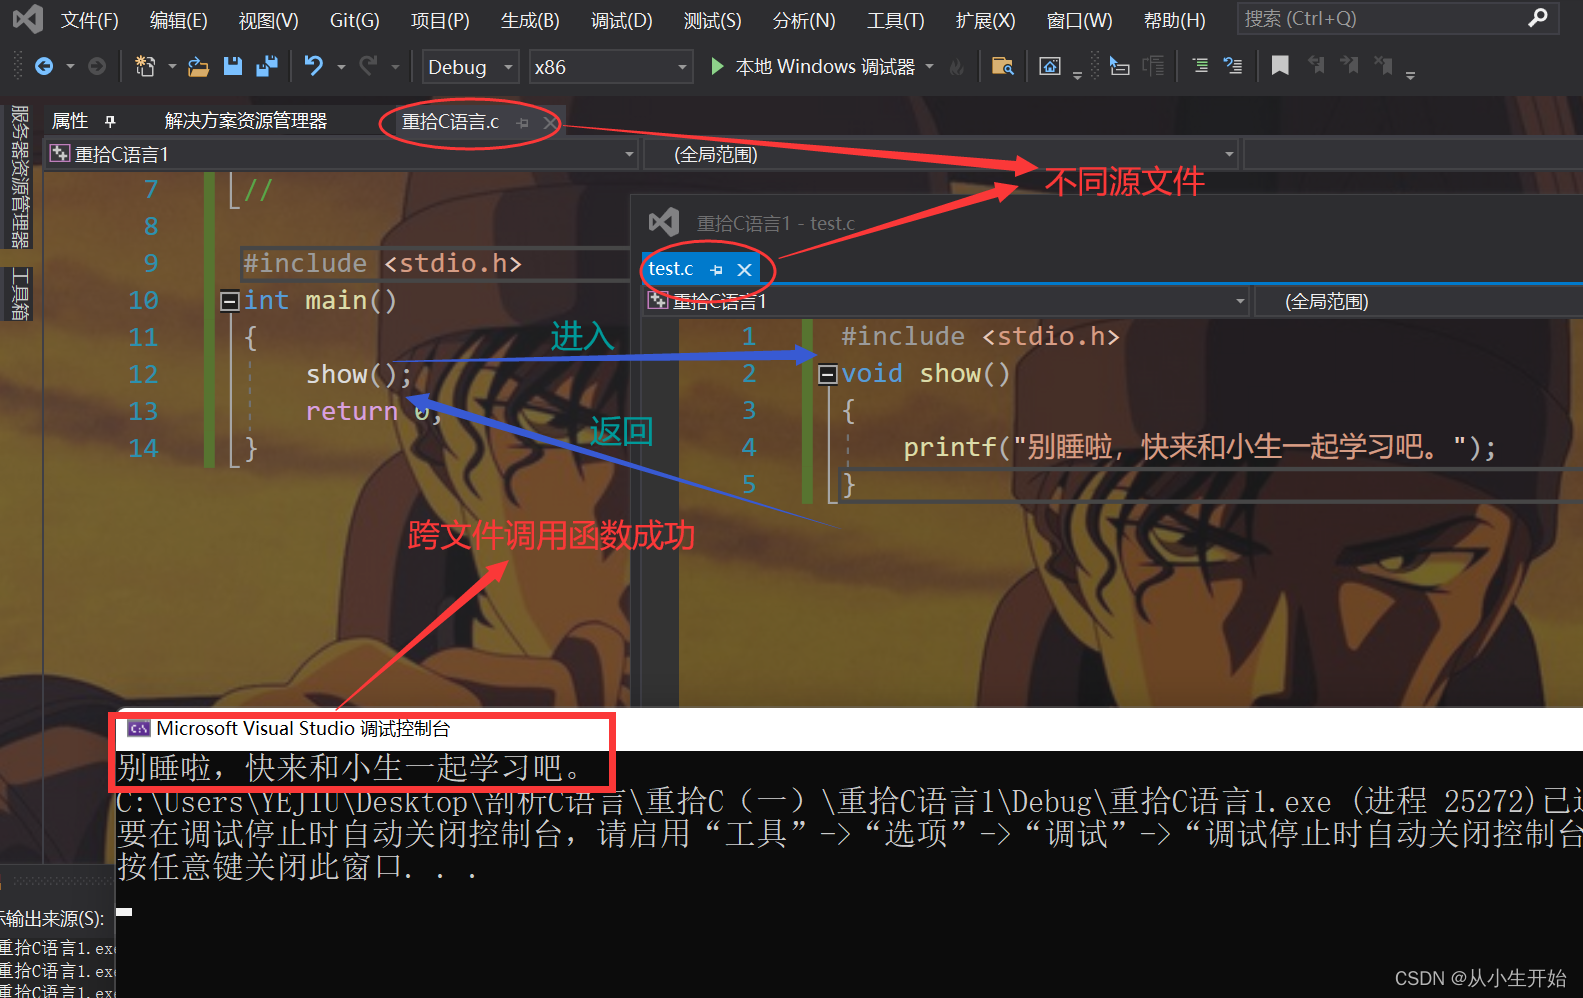
Task: Open the 分析(N) menu
Action: [x=804, y=20]
